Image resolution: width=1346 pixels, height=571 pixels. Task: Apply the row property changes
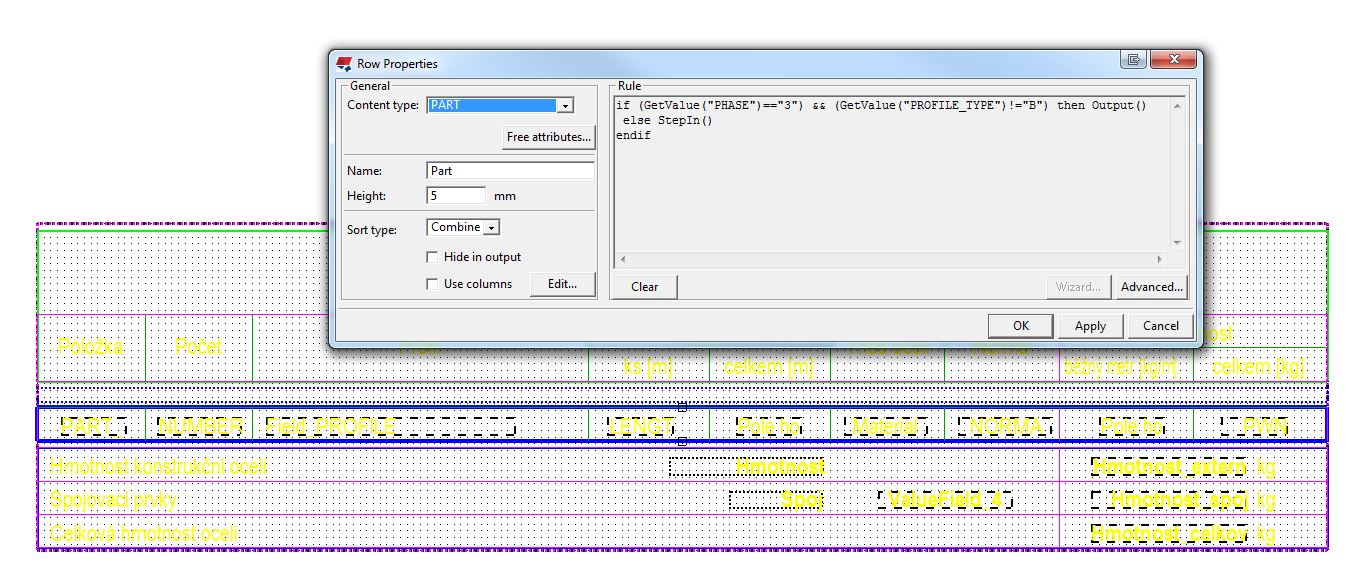click(x=1090, y=326)
